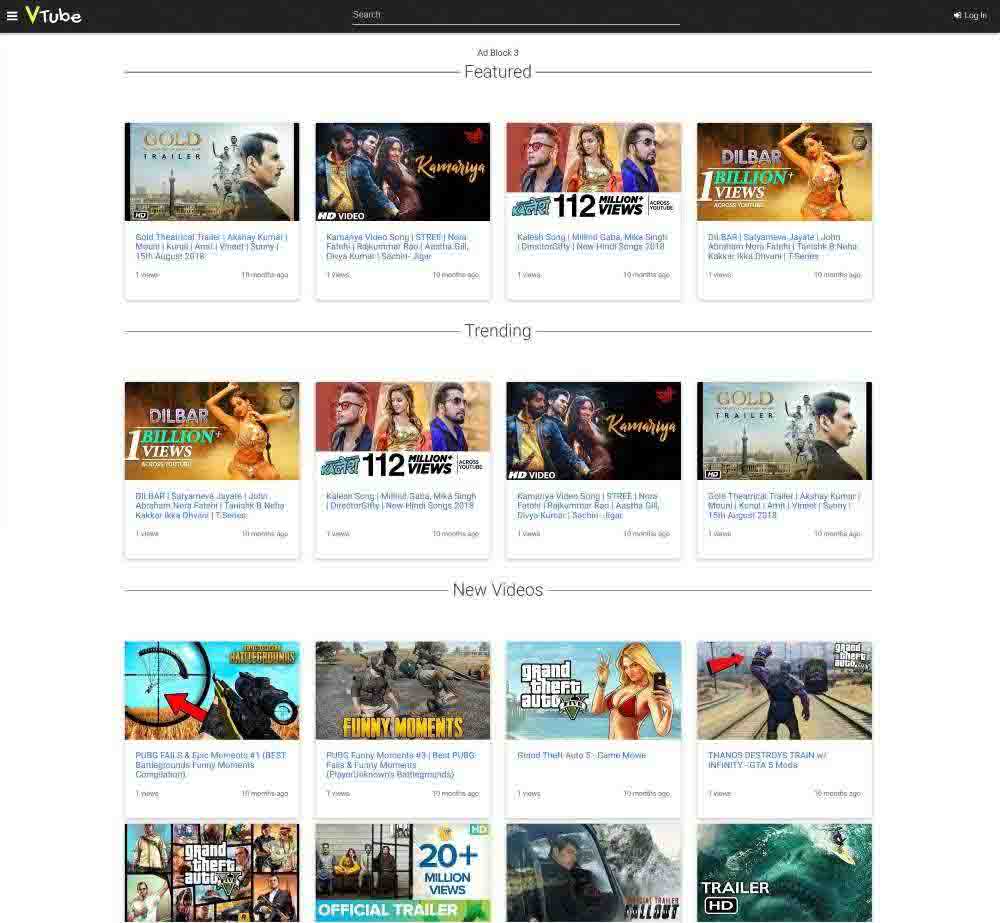Click the Trending section heading
This screenshot has height=923, width=1000.
pos(497,330)
